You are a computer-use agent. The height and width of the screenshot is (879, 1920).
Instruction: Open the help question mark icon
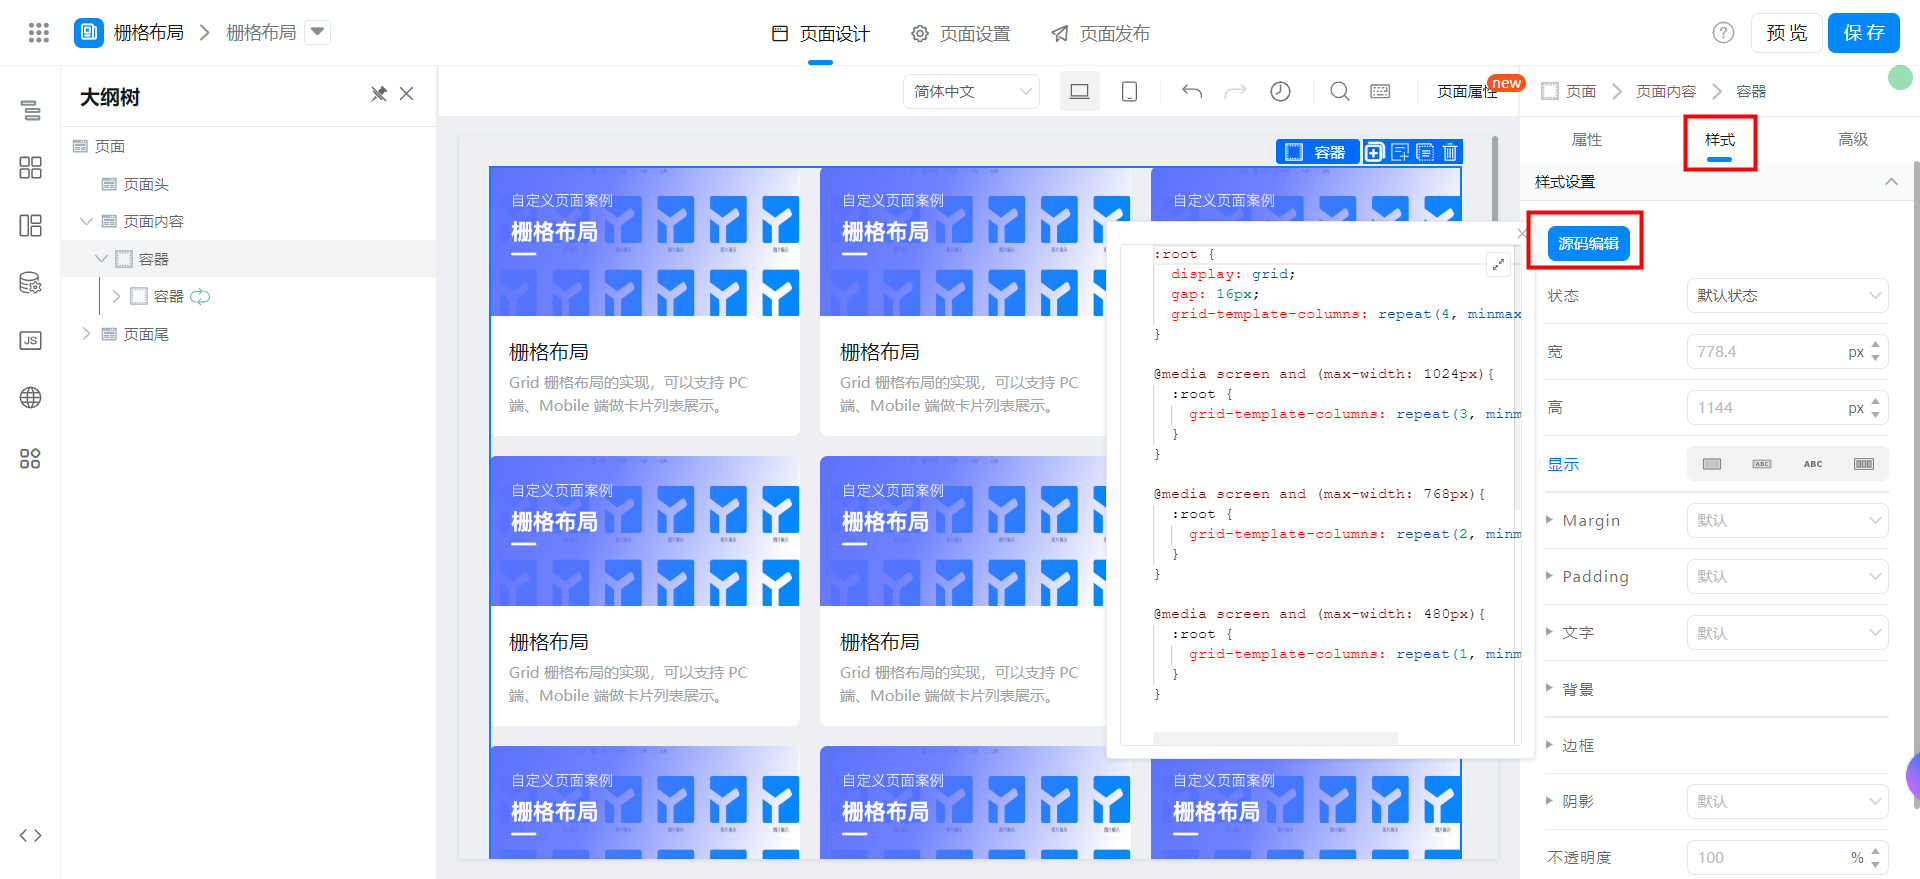coord(1723,33)
